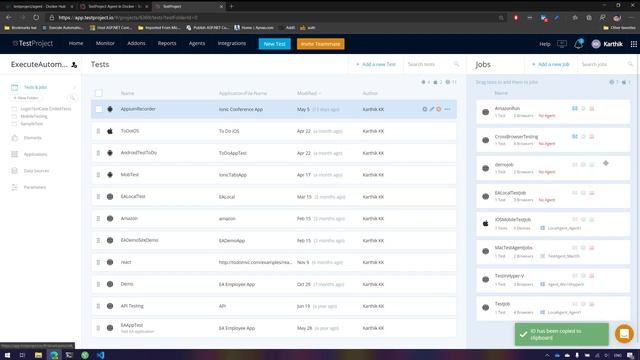Open the EAAppTest test
This screenshot has width=640, height=360.
tap(132, 325)
